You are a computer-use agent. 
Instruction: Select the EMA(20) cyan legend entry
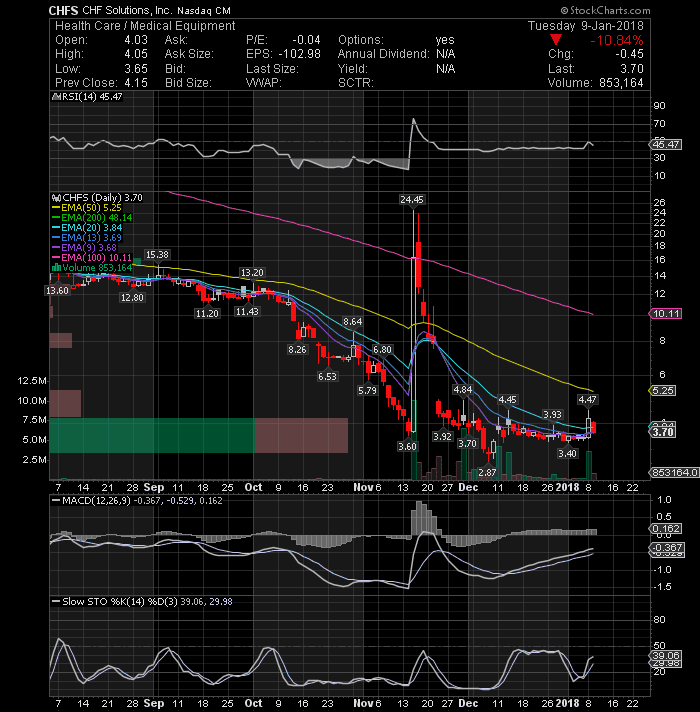coord(87,227)
